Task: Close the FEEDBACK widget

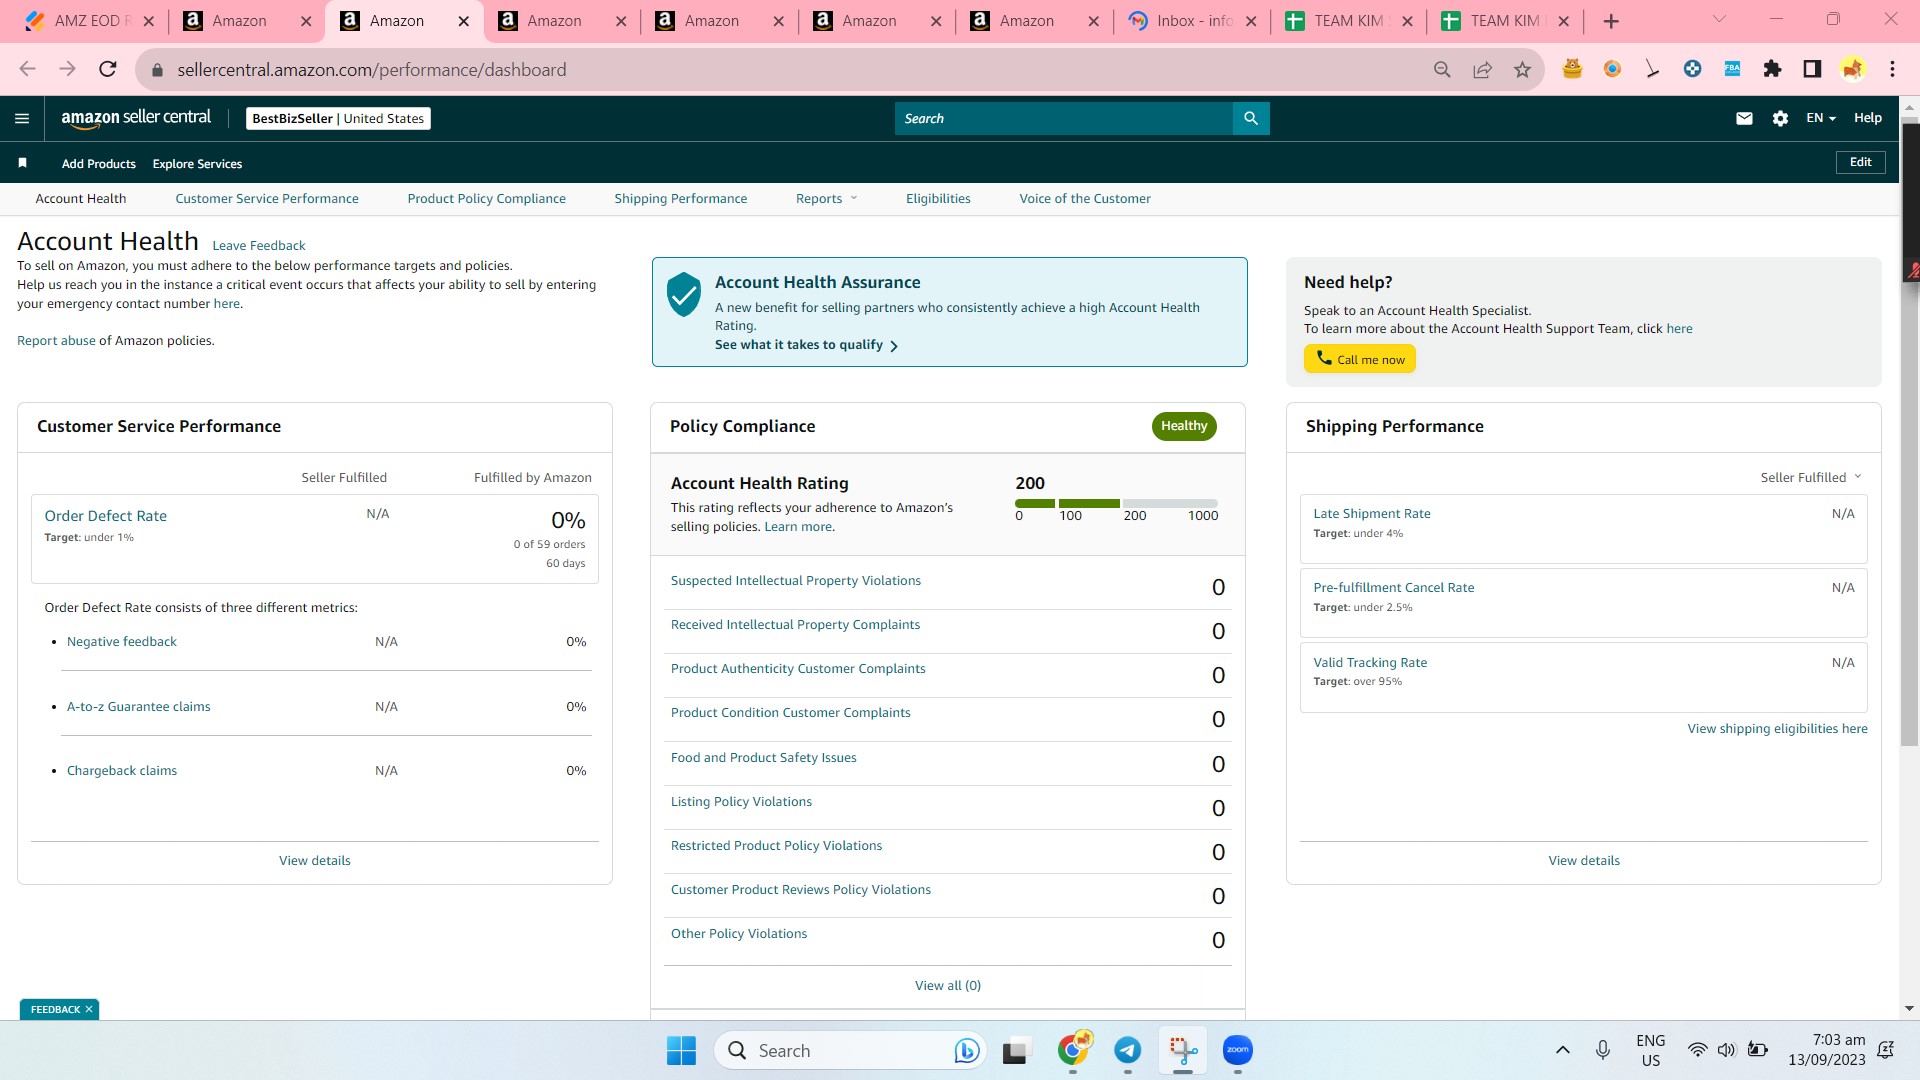Action: click(x=89, y=1009)
